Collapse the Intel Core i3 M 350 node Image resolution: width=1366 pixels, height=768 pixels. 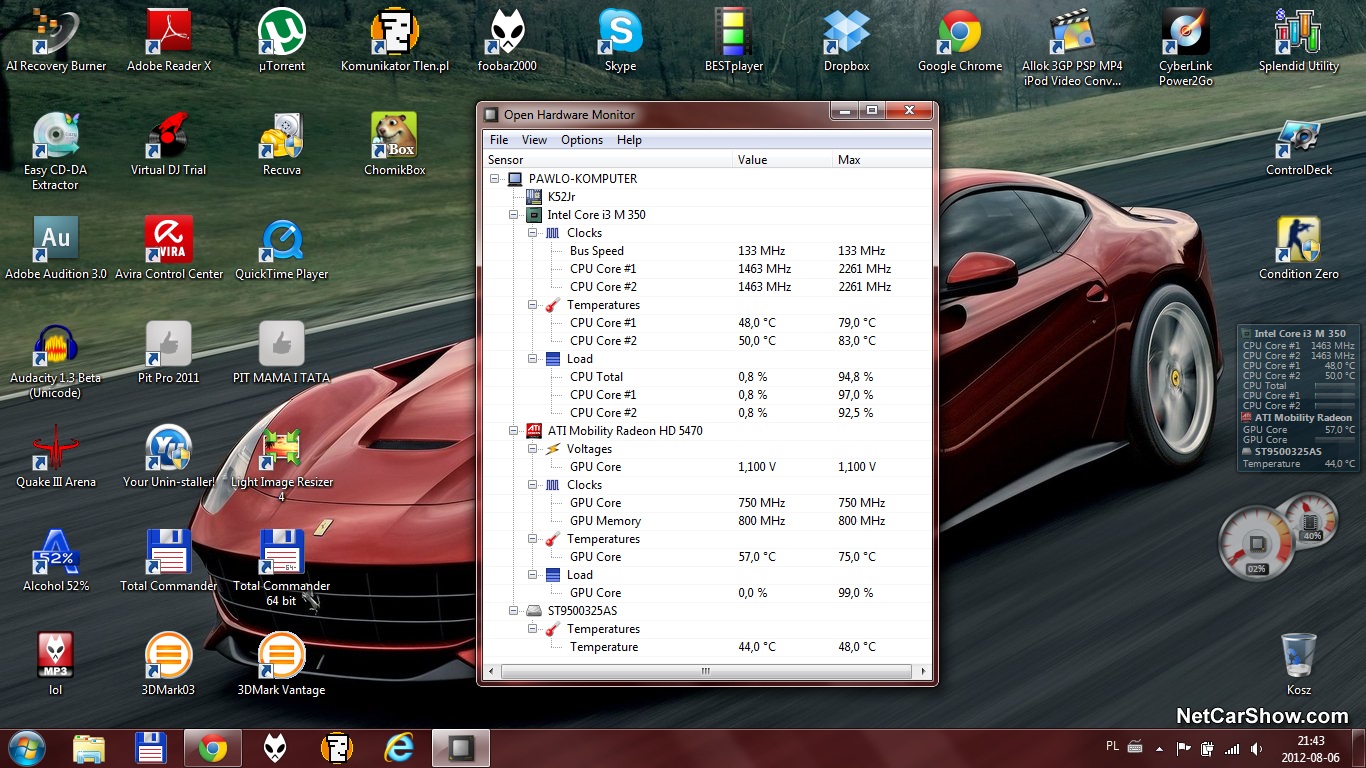(514, 215)
